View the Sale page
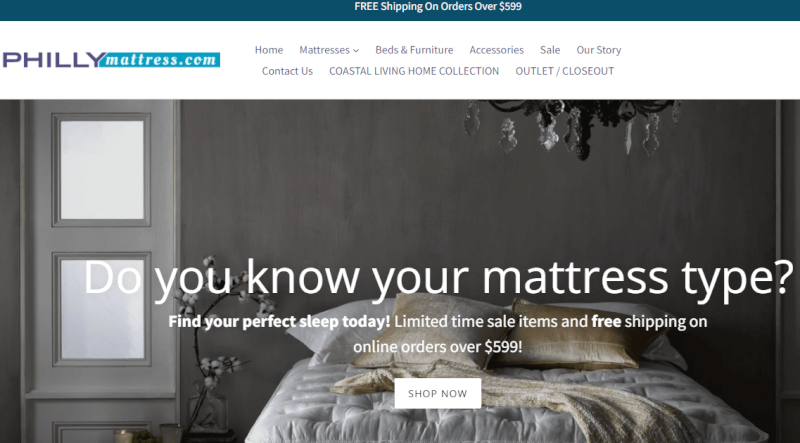 550,50
